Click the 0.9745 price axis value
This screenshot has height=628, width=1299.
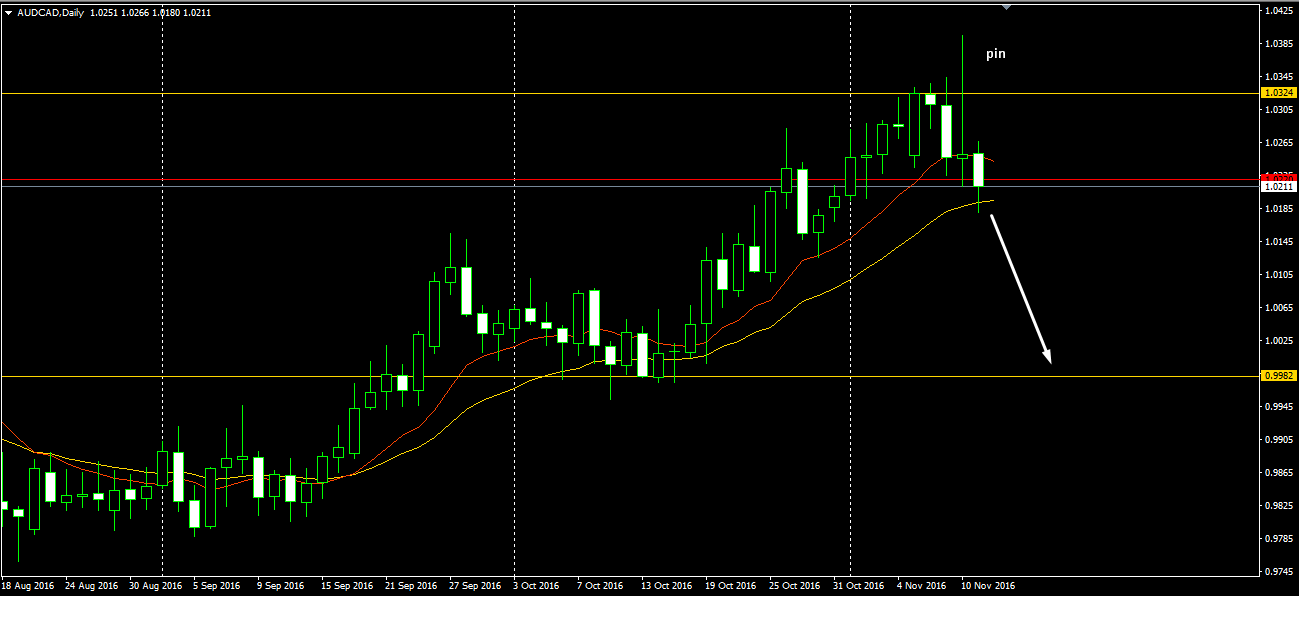(x=1279, y=572)
